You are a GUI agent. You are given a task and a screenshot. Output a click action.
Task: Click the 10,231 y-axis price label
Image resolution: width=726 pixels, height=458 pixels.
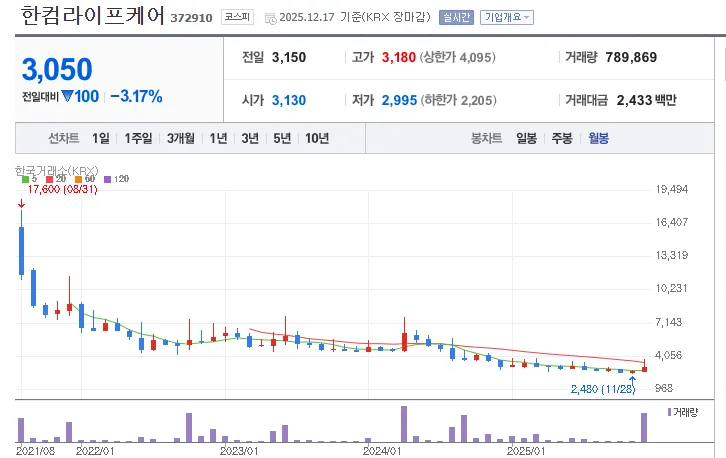tap(672, 289)
